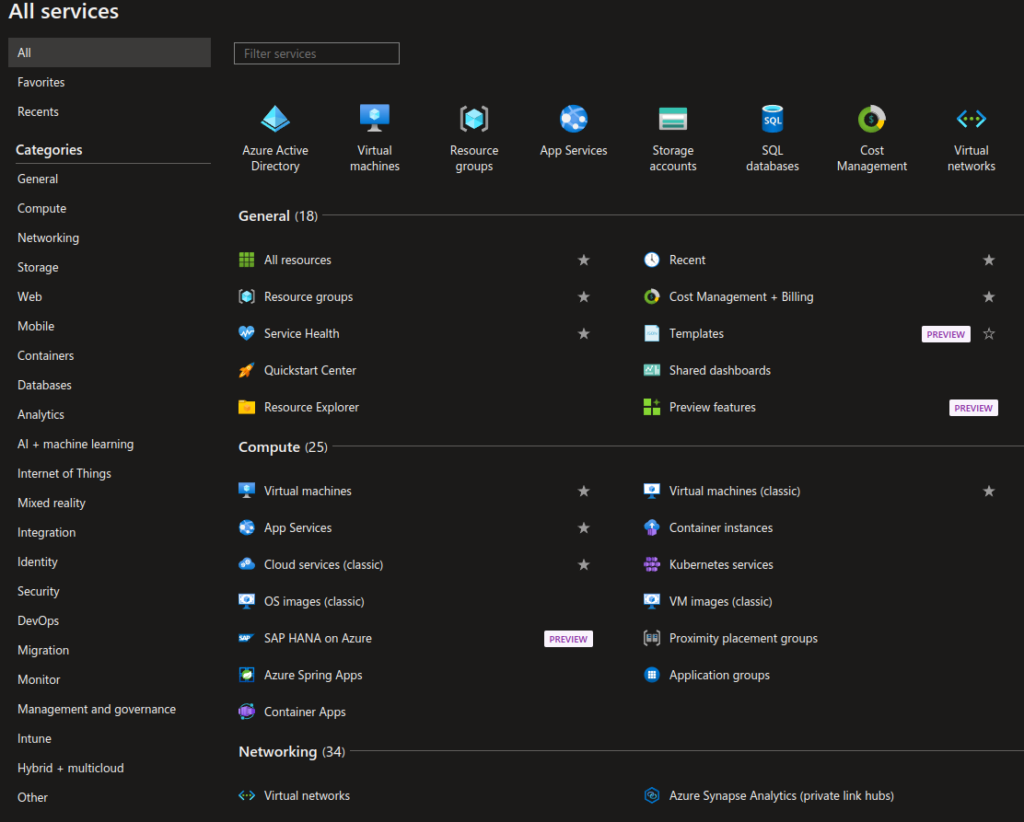The height and width of the screenshot is (822, 1024).
Task: Select the Mixed reality category
Action: pyautogui.click(x=52, y=503)
